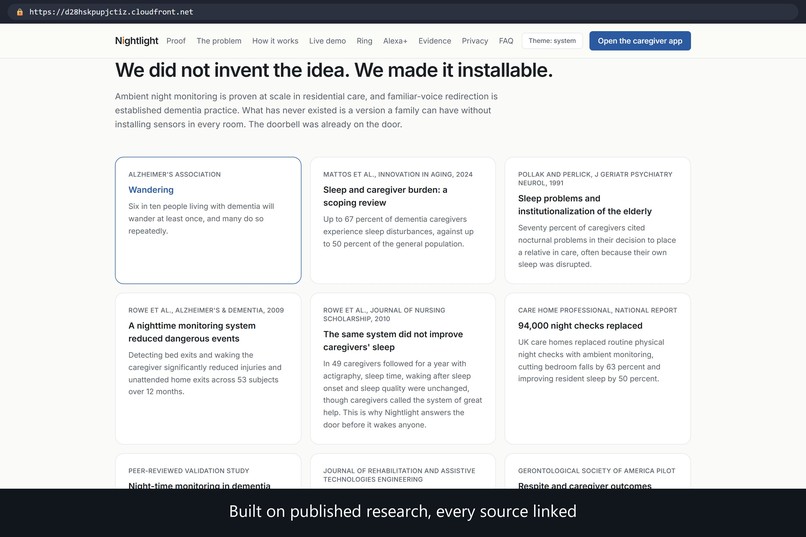Viewport: 806px width, 537px height.
Task: Jump to The problem section
Action: 219,41
